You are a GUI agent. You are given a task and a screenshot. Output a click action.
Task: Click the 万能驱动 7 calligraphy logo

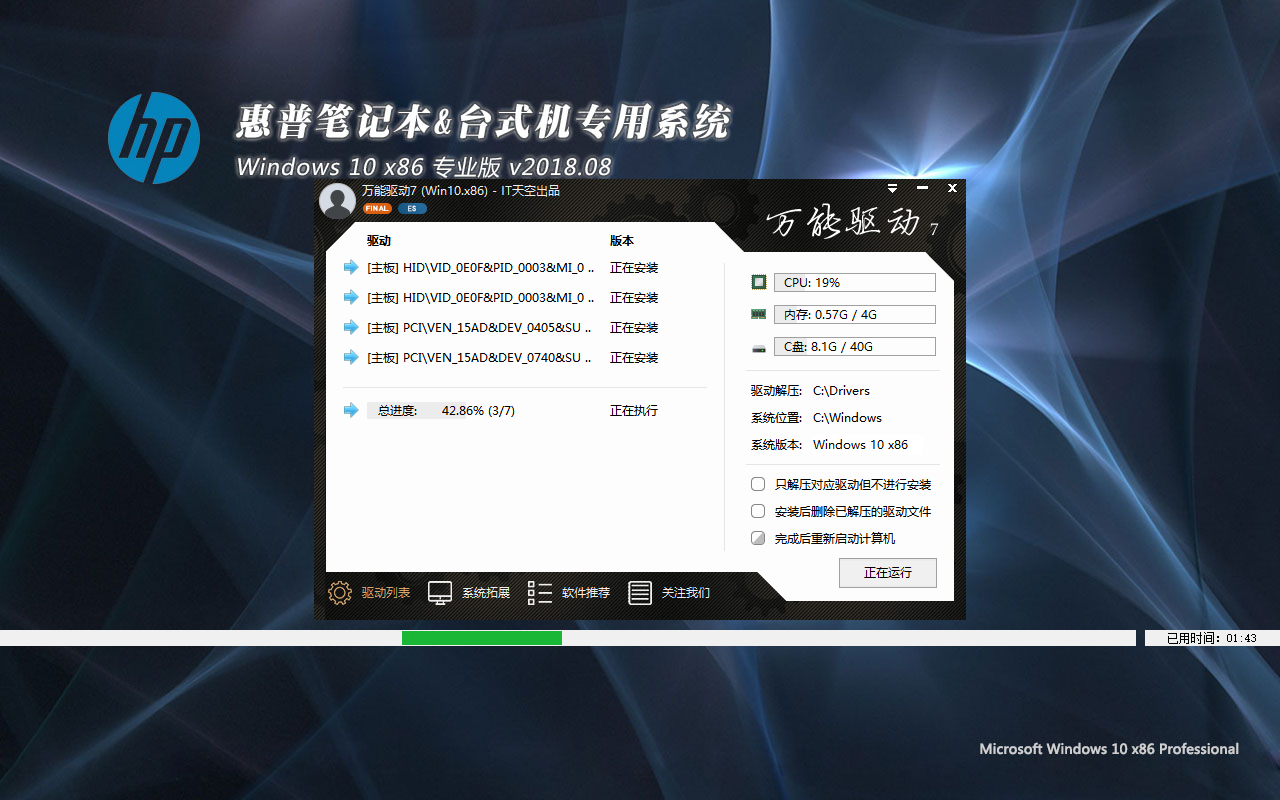point(852,223)
